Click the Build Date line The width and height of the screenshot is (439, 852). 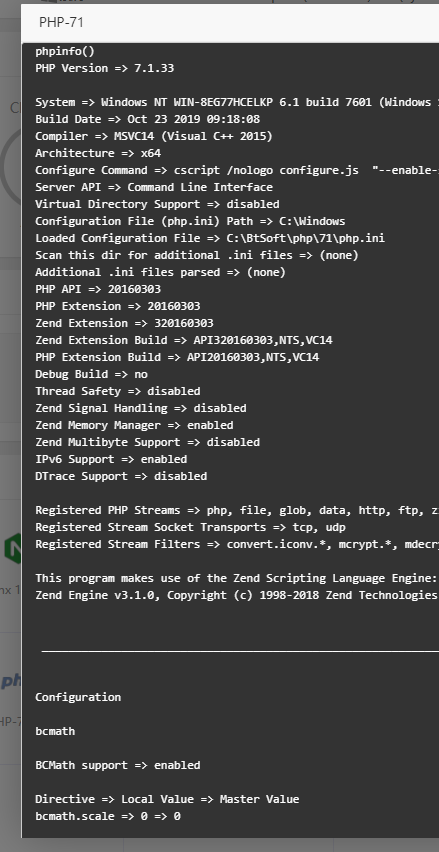[147, 119]
